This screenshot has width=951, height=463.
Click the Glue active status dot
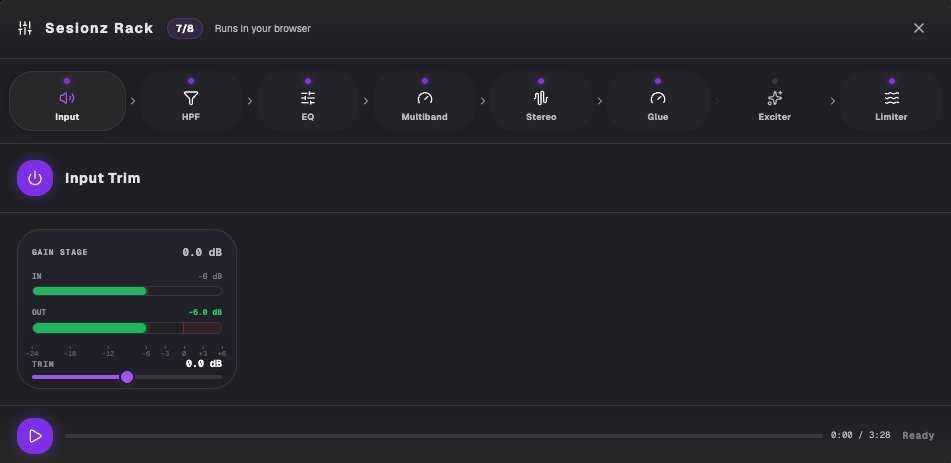click(658, 81)
